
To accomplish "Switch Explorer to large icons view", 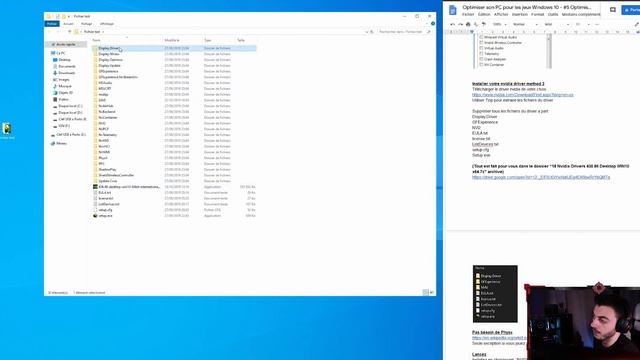I will tap(431, 292).
